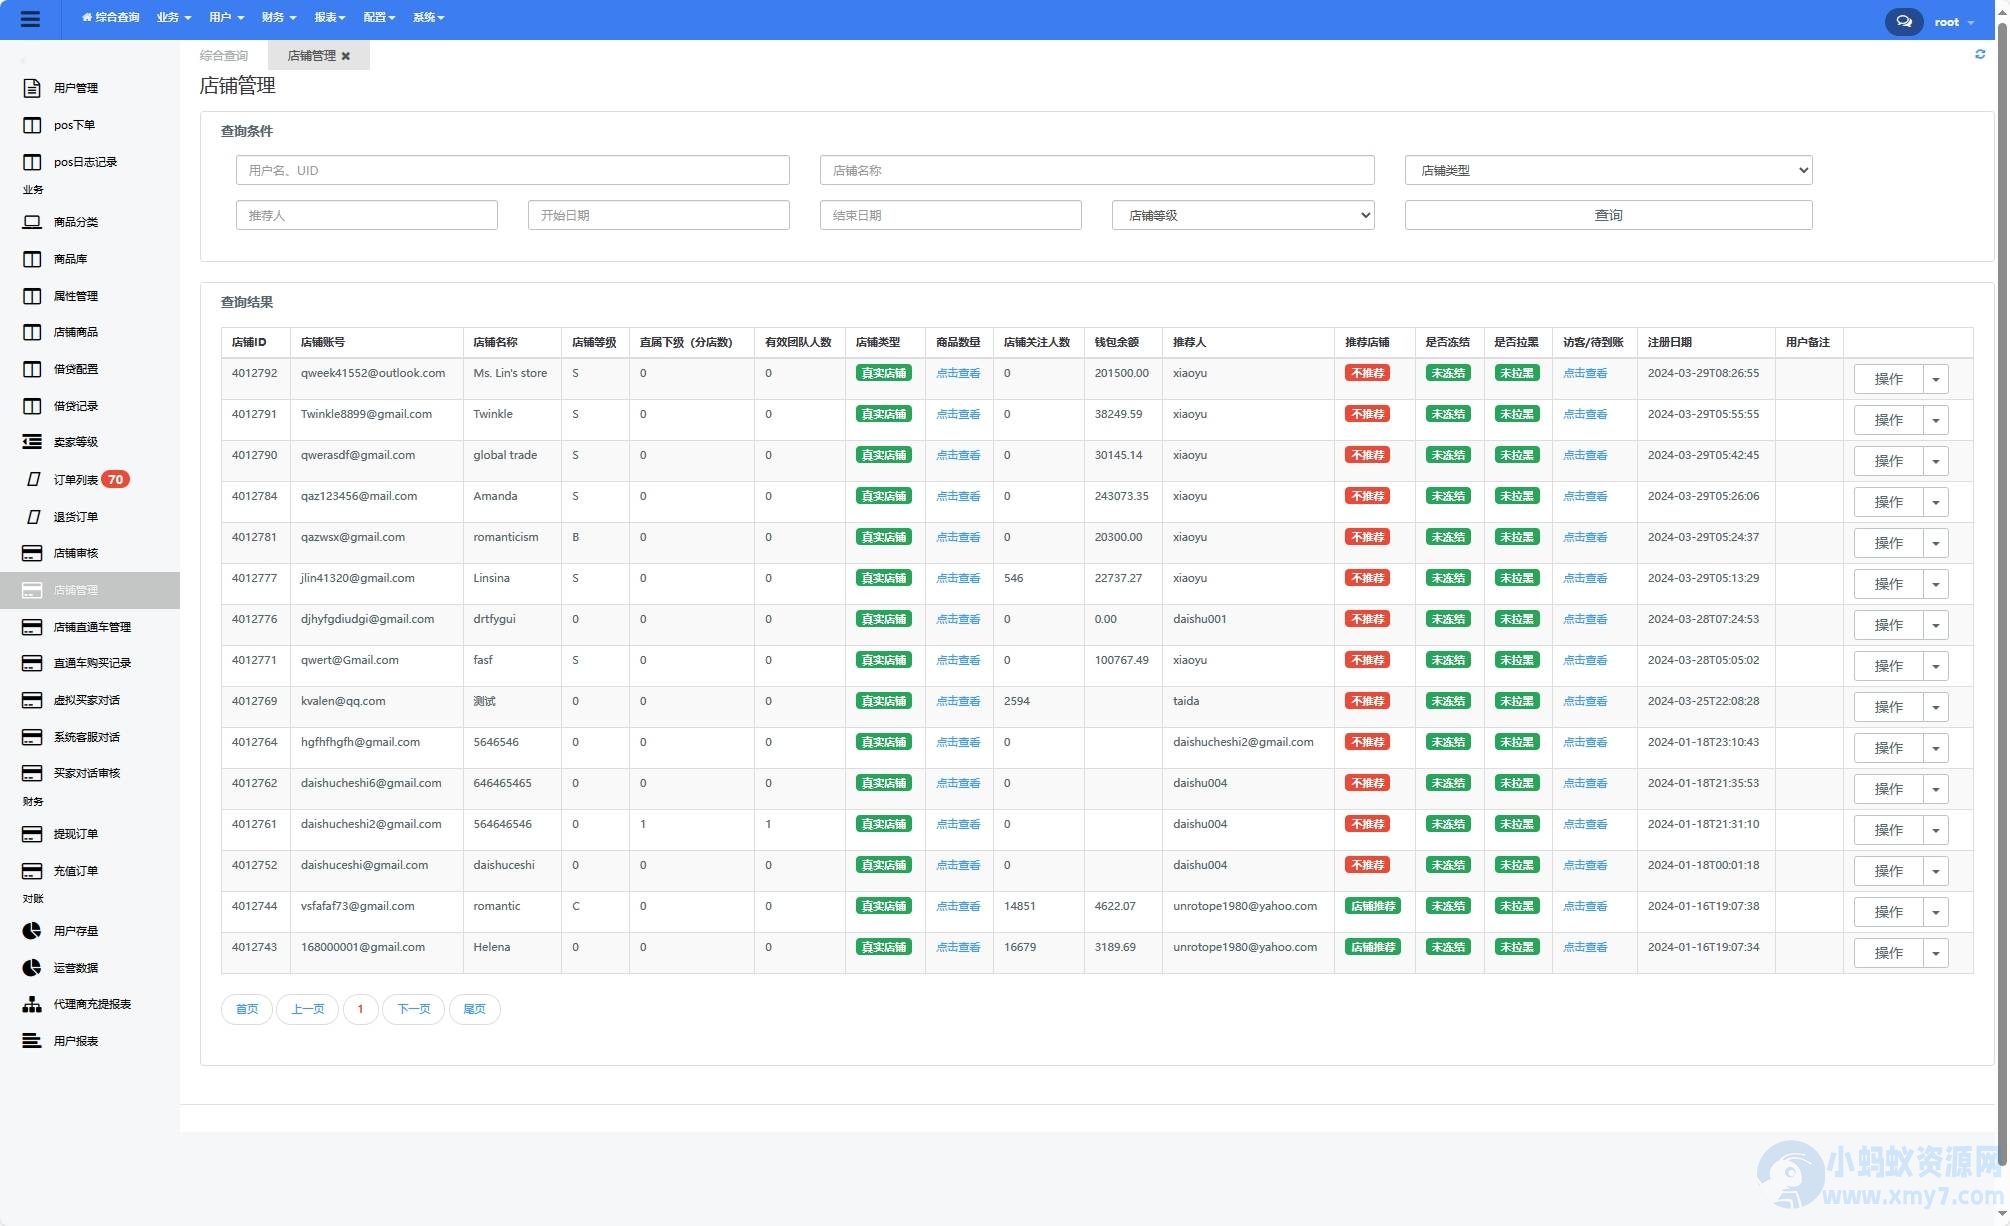Viewport: 2010px width, 1226px height.
Task: Expand the 店铺等级 dropdown
Action: pyautogui.click(x=1243, y=215)
